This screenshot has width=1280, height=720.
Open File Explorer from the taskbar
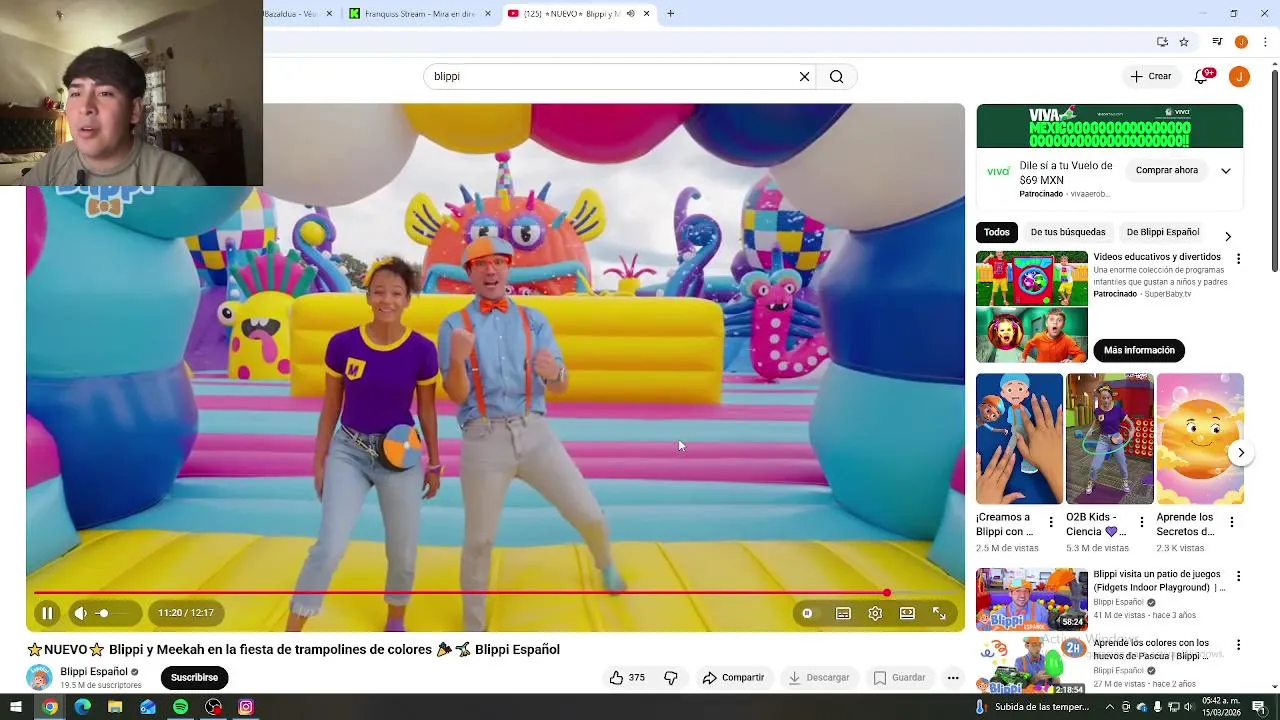(x=115, y=707)
